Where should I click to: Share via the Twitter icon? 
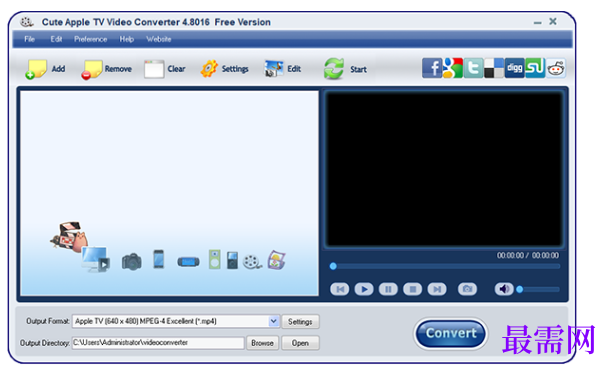coord(473,68)
